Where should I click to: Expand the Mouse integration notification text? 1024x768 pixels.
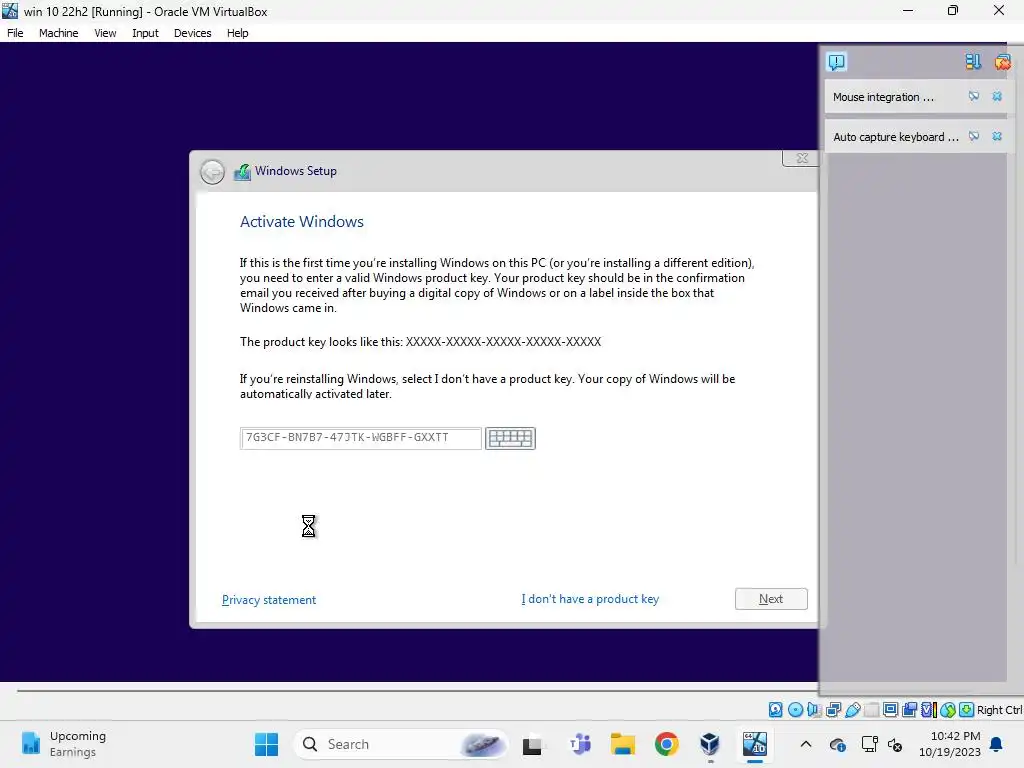coord(884,97)
